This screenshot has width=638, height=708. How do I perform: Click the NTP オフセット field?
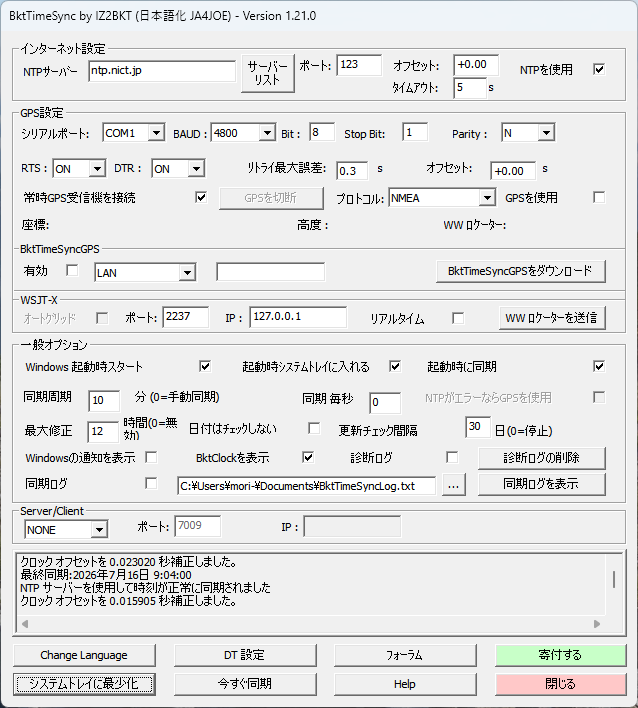[x=476, y=65]
